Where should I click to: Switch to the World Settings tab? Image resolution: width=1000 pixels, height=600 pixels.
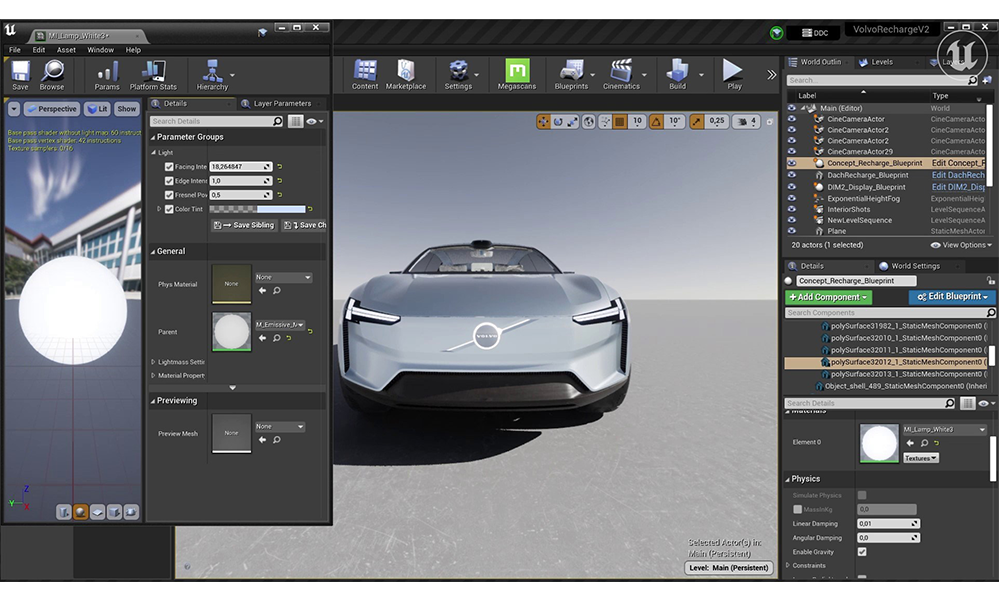pos(914,266)
